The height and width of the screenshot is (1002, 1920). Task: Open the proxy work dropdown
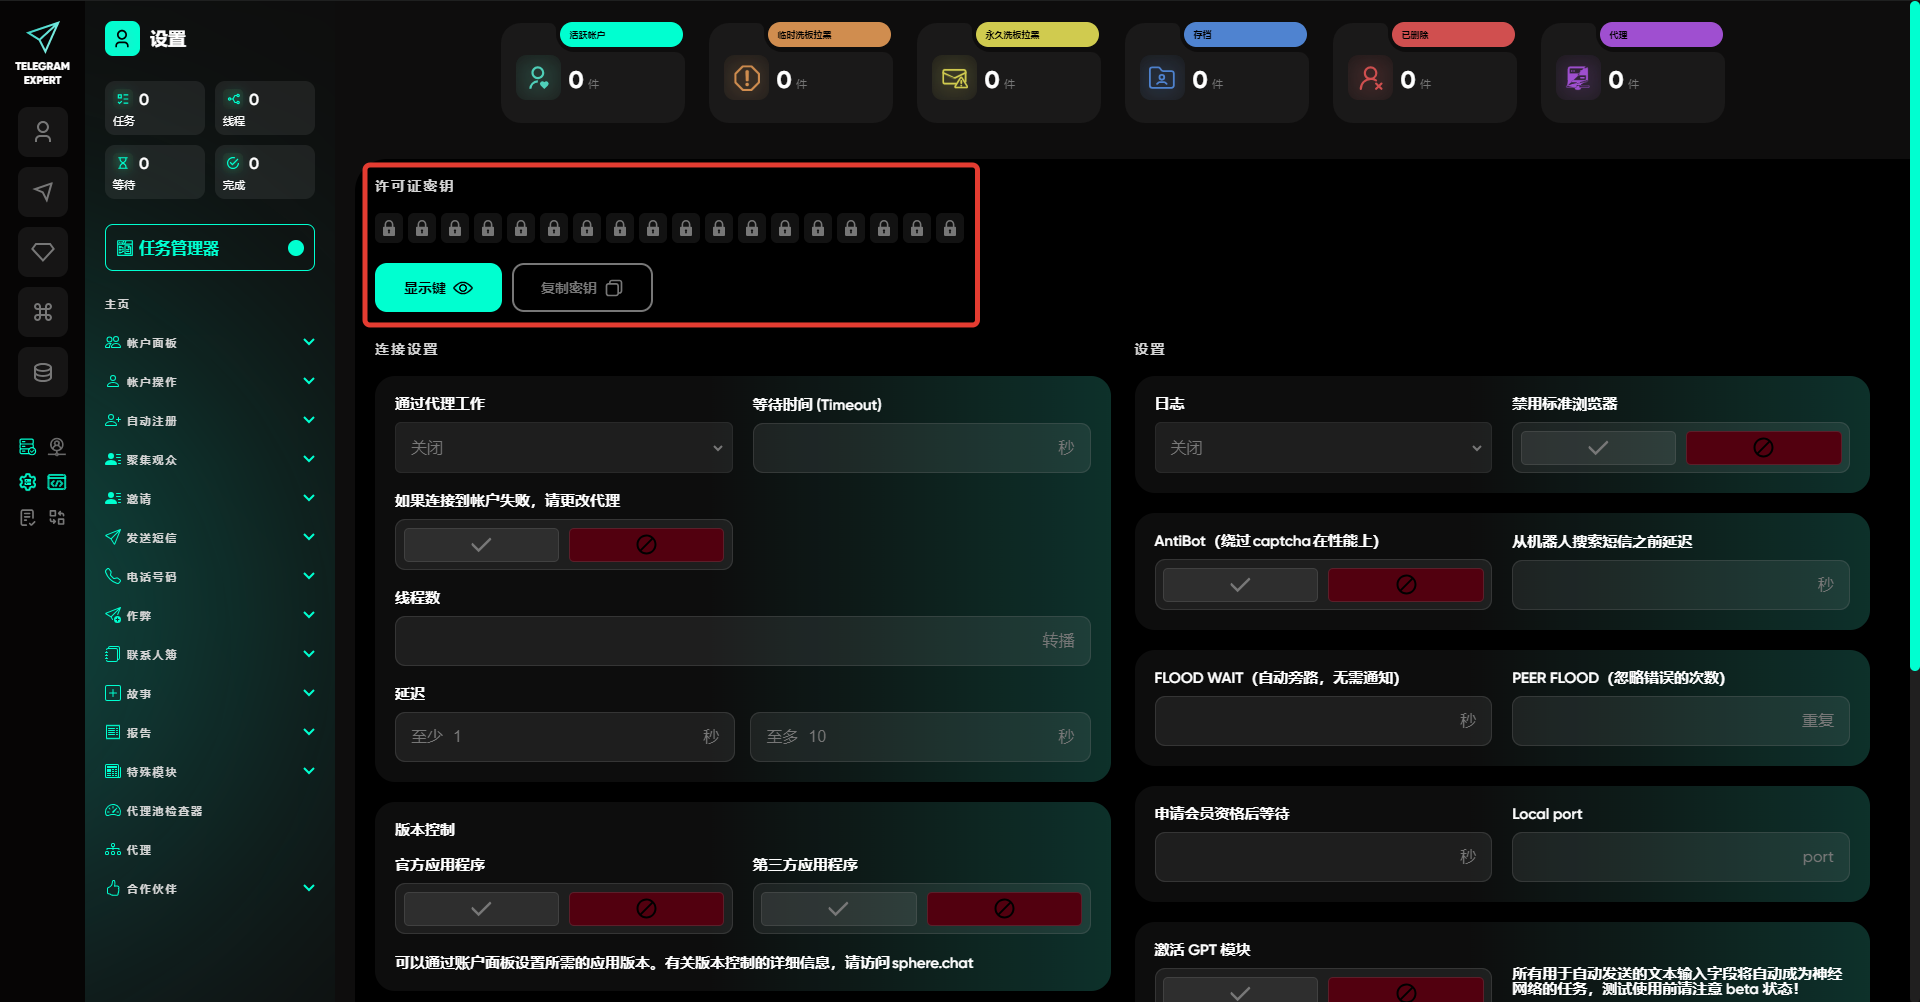click(x=563, y=448)
